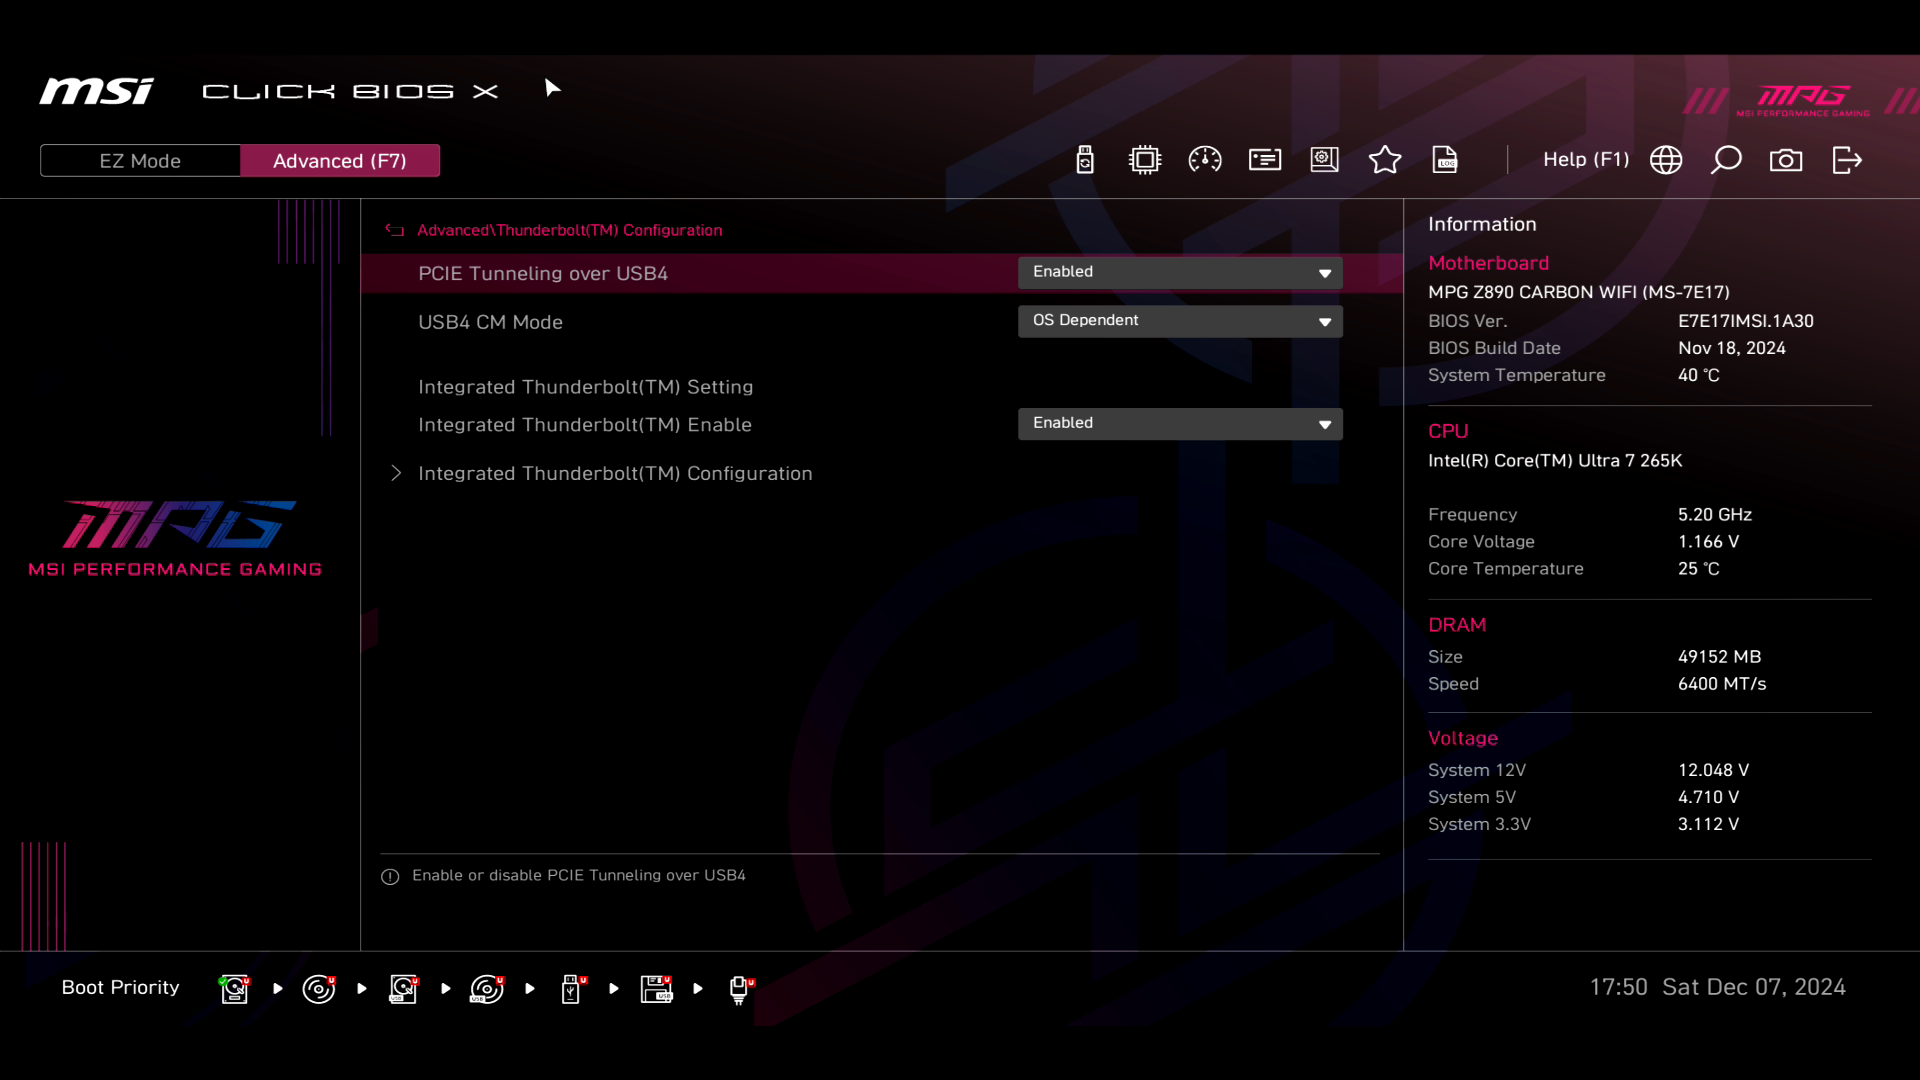Viewport: 1920px width, 1080px height.
Task: Open the LOG file icon
Action: (1444, 160)
